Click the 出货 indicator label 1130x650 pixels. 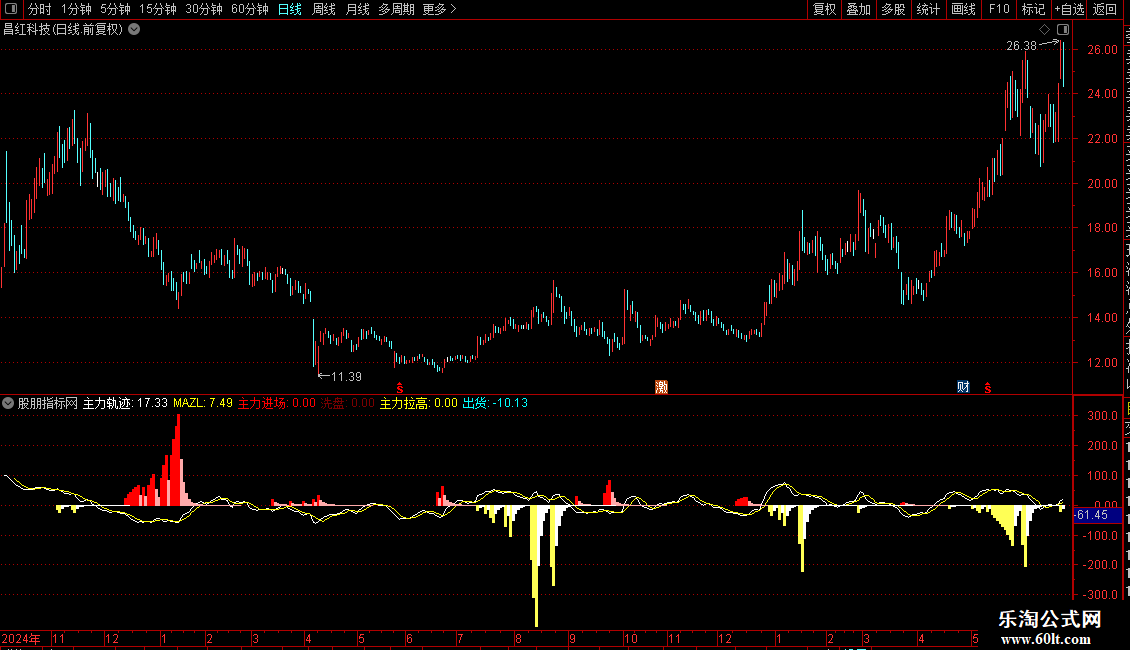pos(495,403)
